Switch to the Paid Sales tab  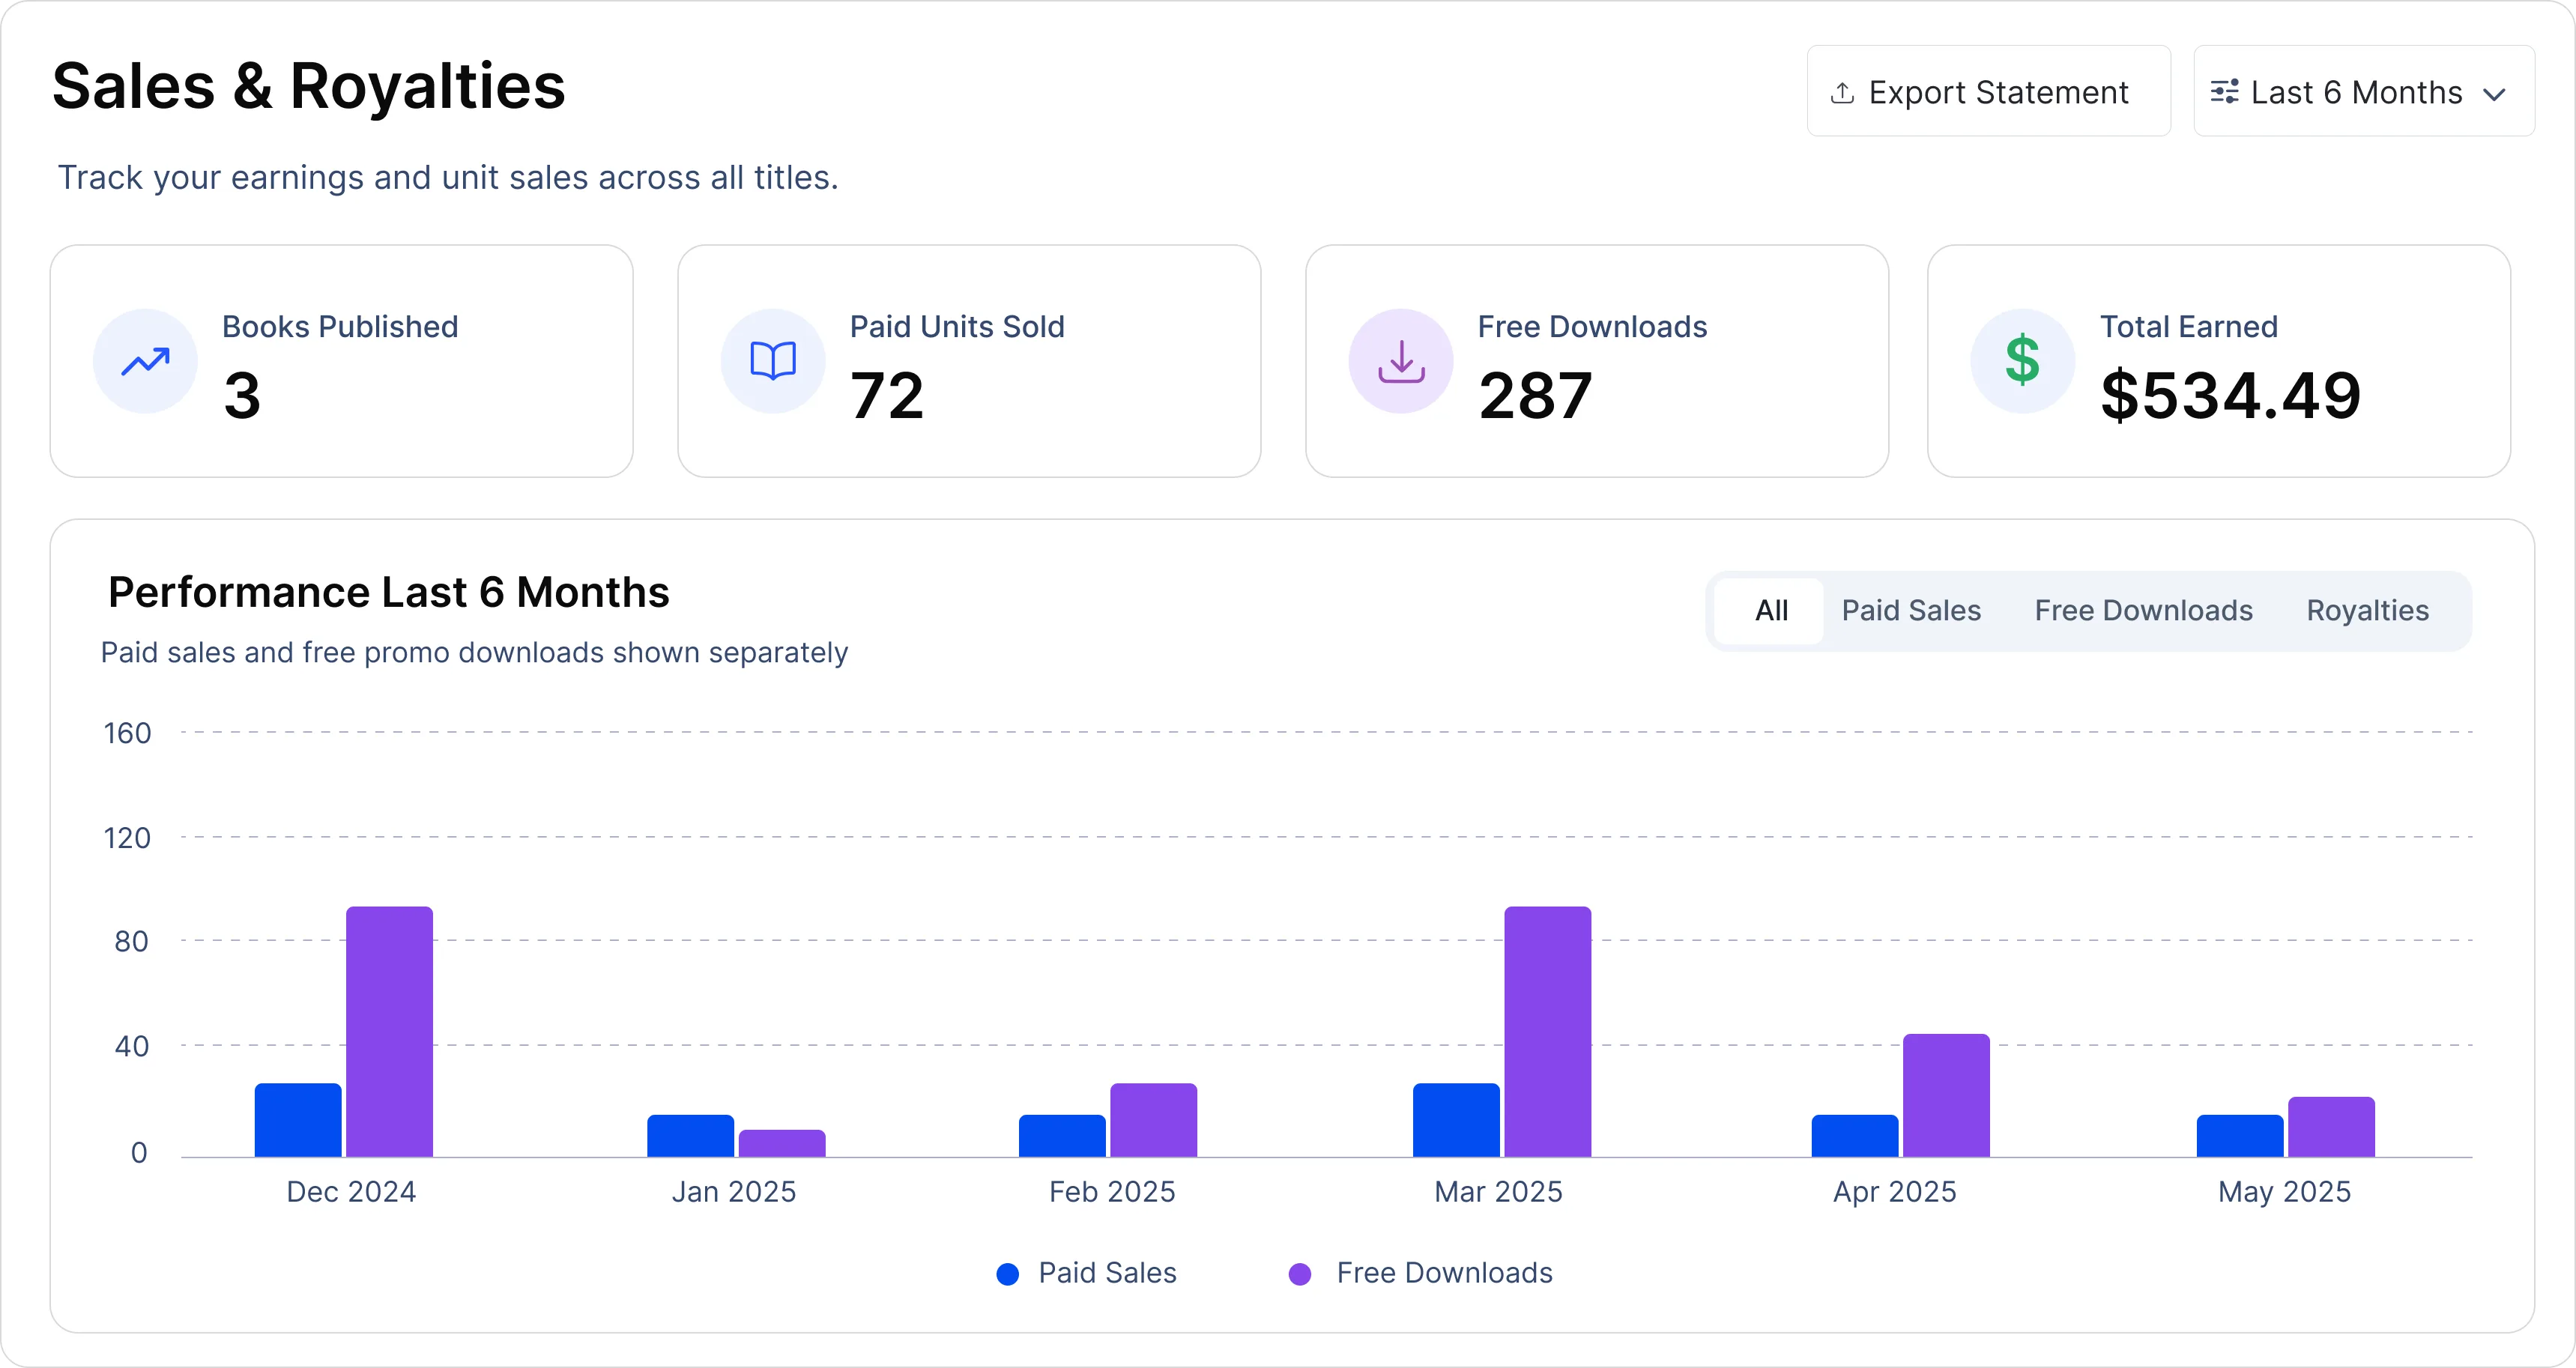point(1911,611)
